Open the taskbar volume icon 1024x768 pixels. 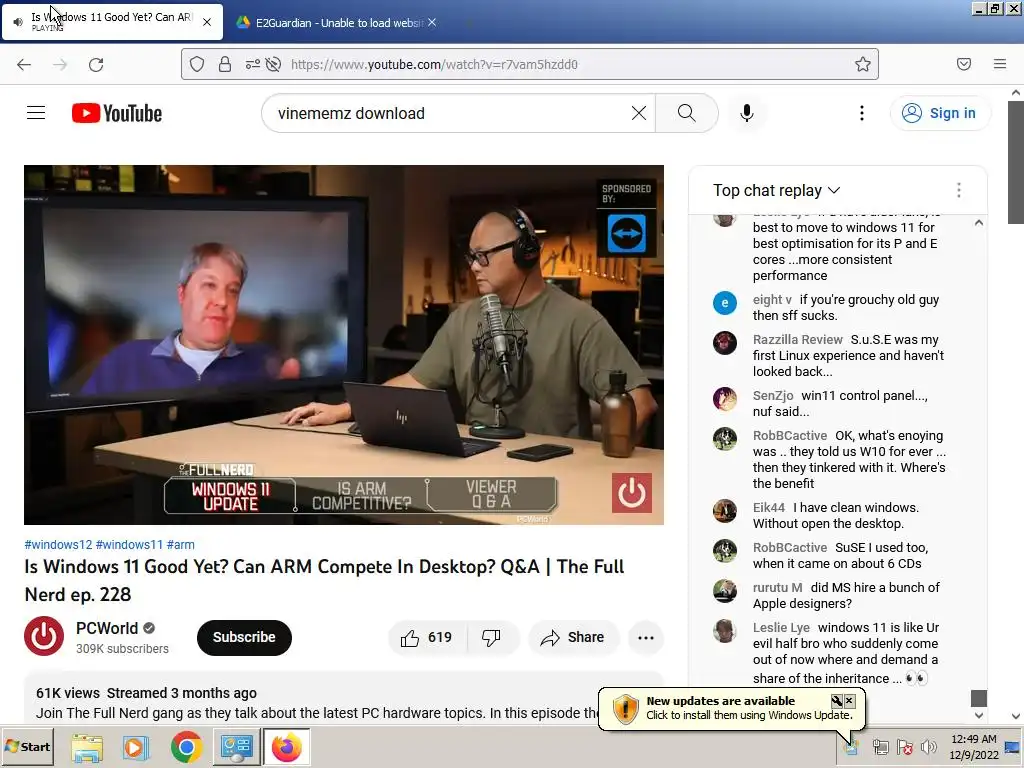[x=928, y=747]
